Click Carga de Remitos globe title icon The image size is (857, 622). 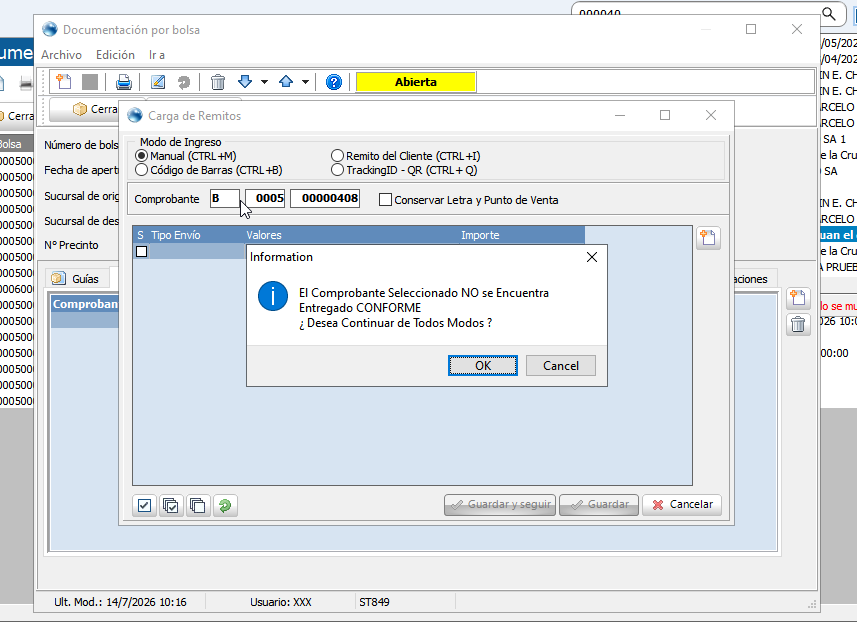(x=135, y=115)
